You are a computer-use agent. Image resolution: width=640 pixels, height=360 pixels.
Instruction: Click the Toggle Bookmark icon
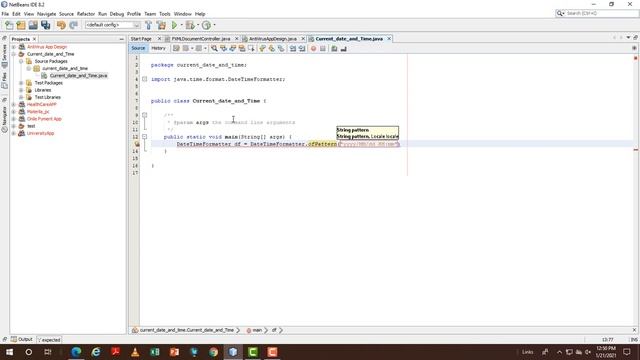[x=281, y=49]
